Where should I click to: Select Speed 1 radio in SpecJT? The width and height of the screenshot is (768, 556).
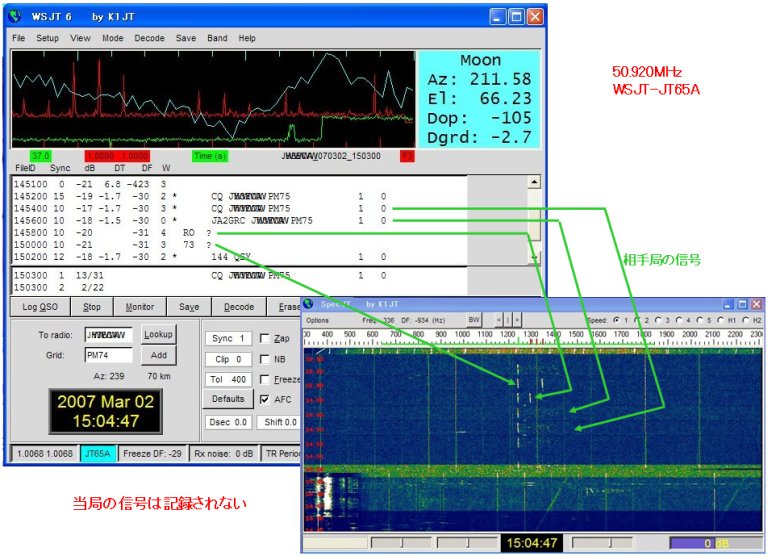coord(616,320)
